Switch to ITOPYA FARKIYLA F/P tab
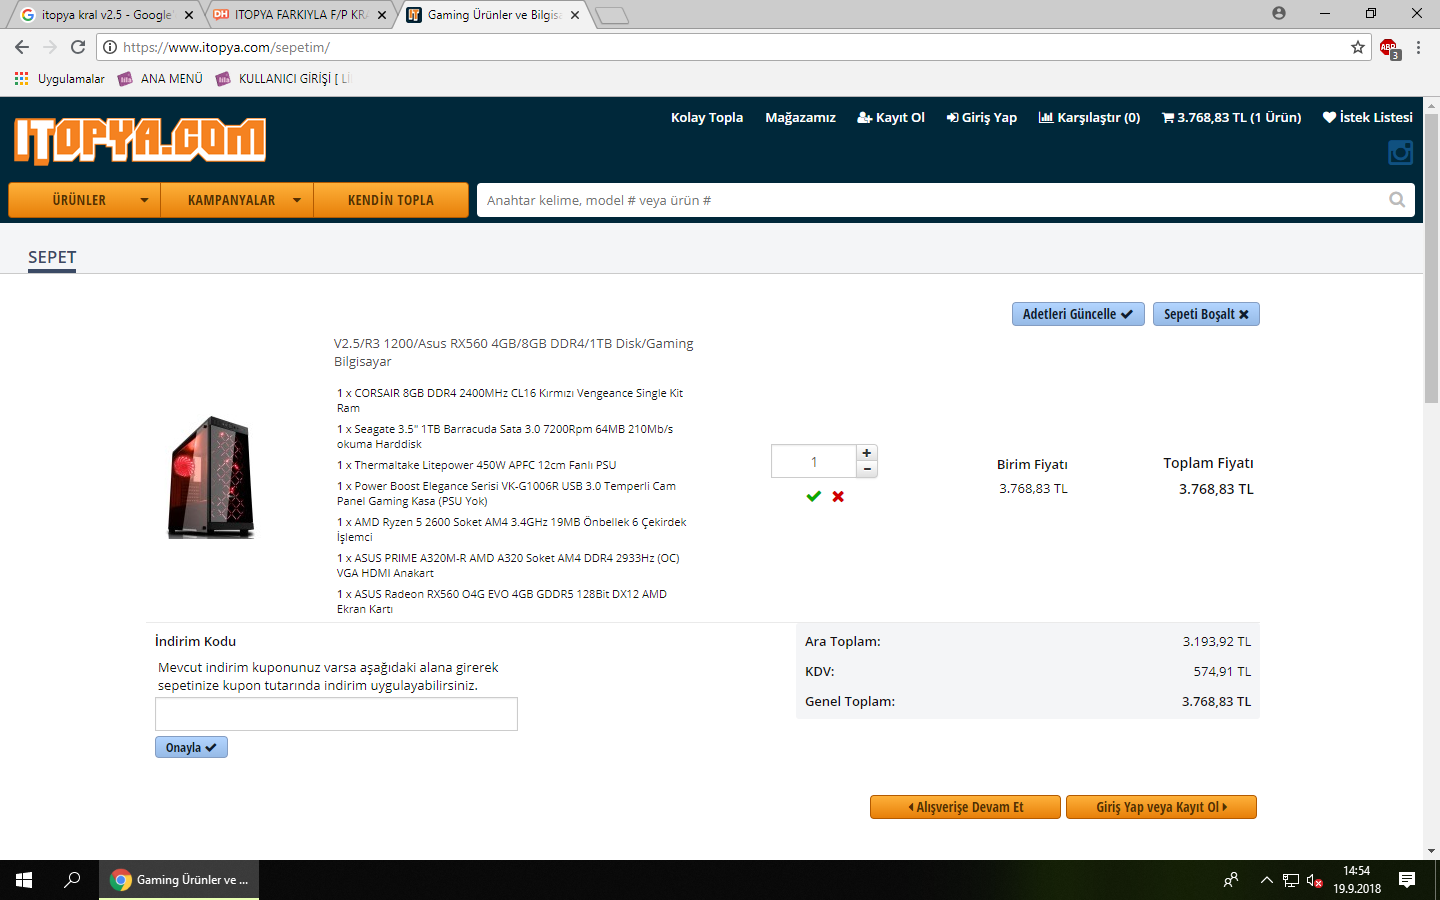The width and height of the screenshot is (1440, 900). [x=298, y=15]
